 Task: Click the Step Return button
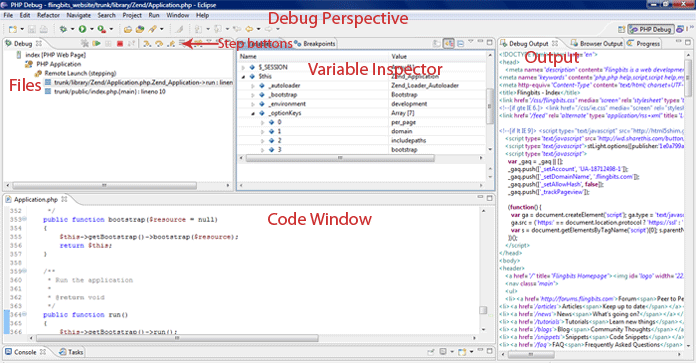click(x=170, y=43)
